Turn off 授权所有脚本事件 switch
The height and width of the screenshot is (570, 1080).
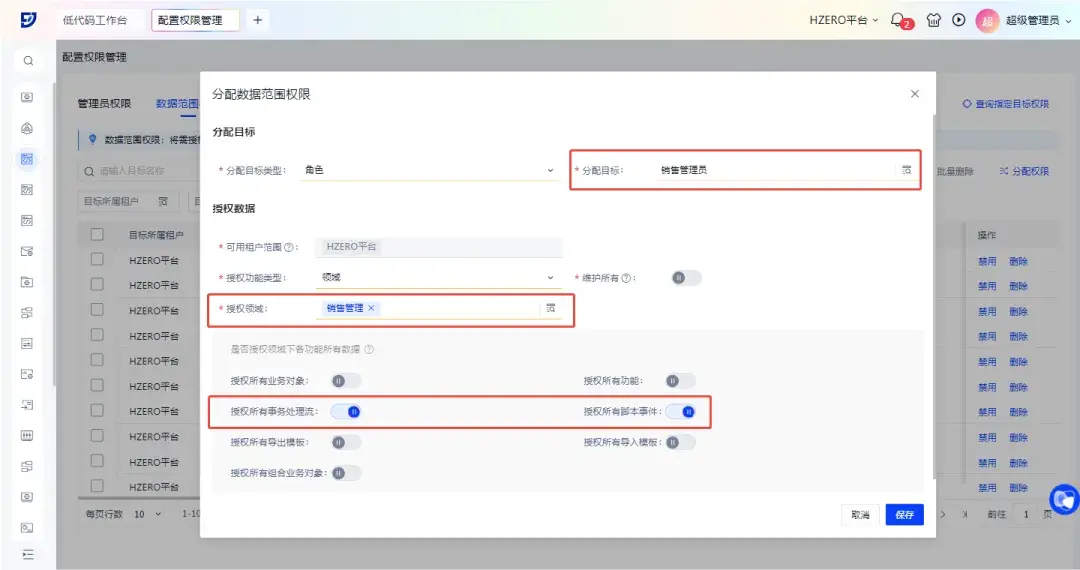point(681,412)
